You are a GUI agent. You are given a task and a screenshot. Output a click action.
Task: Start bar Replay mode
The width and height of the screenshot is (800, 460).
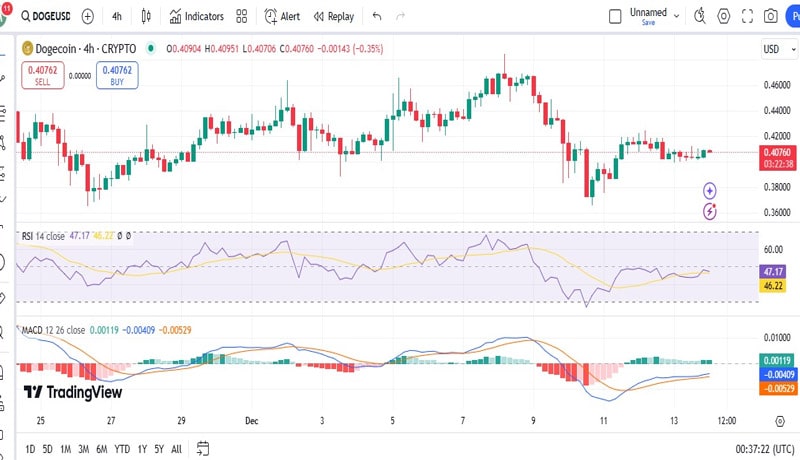334,16
